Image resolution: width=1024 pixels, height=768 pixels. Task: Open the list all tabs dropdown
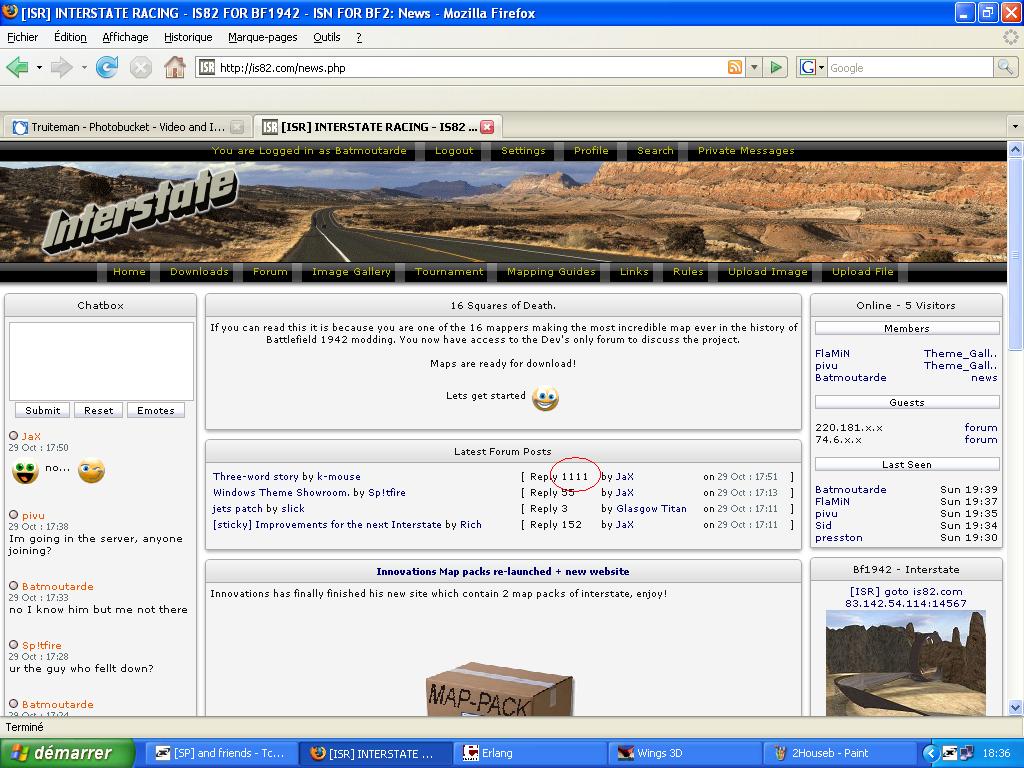click(x=1015, y=127)
